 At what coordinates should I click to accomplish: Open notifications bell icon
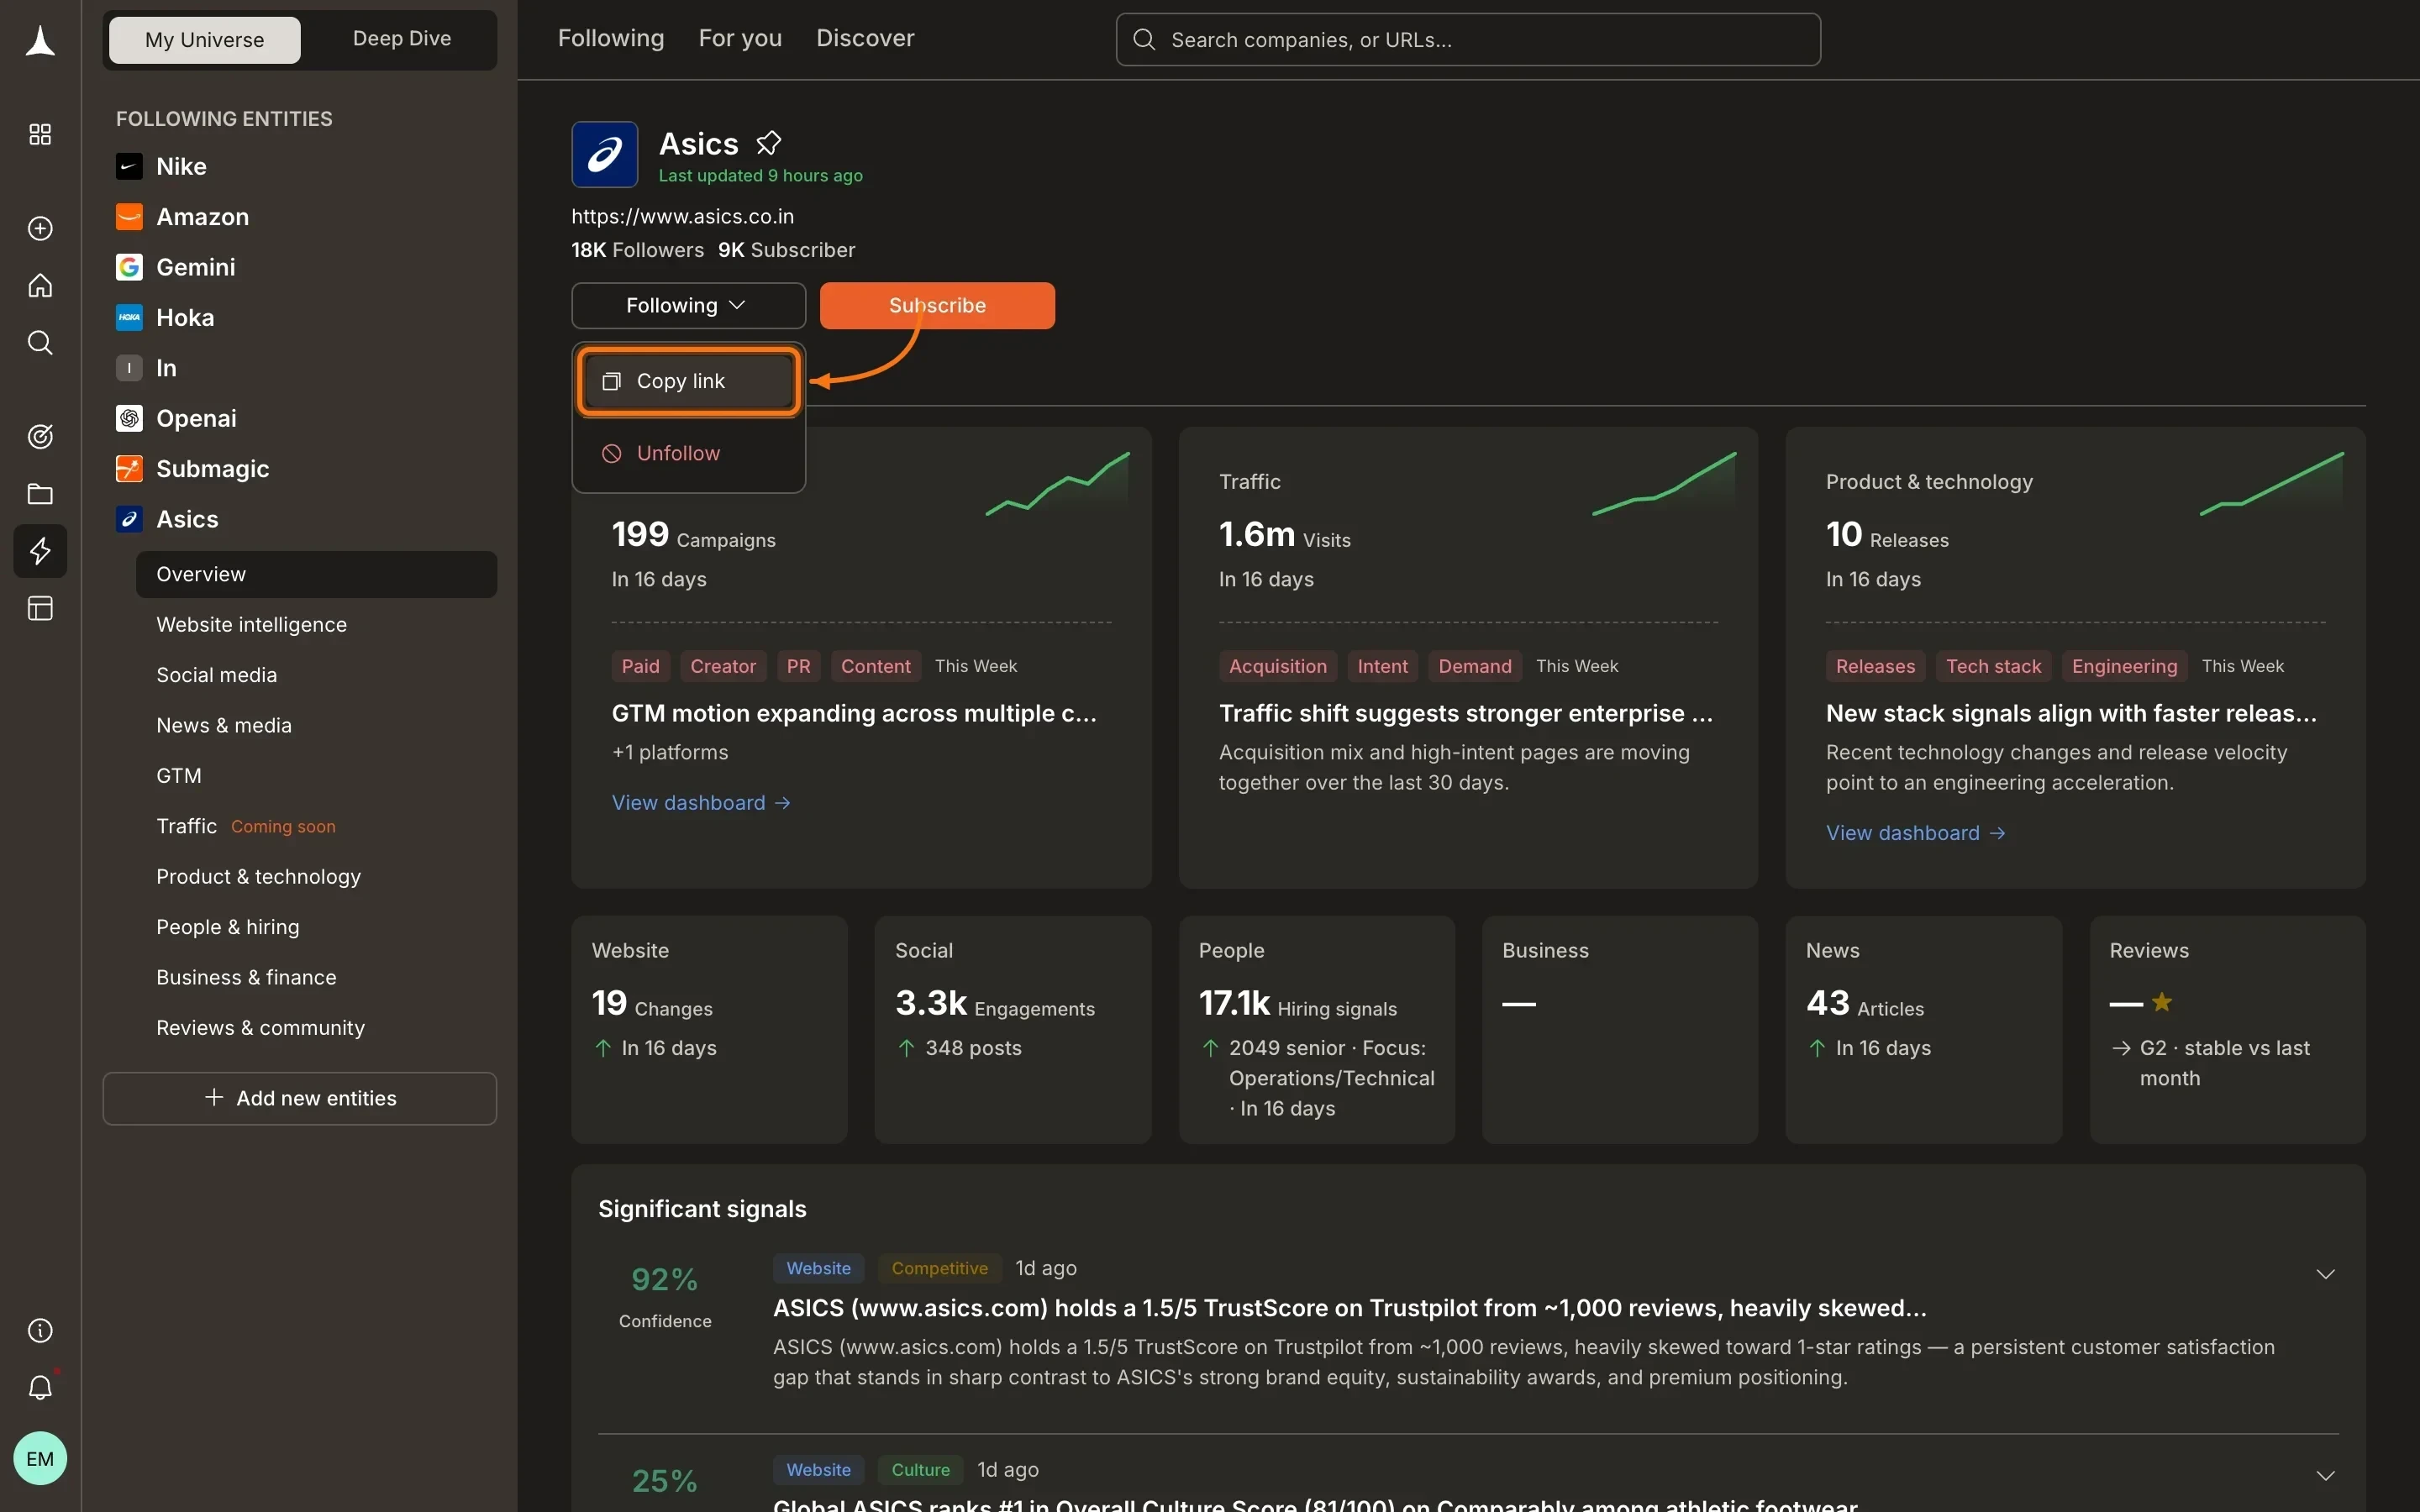coord(40,1388)
